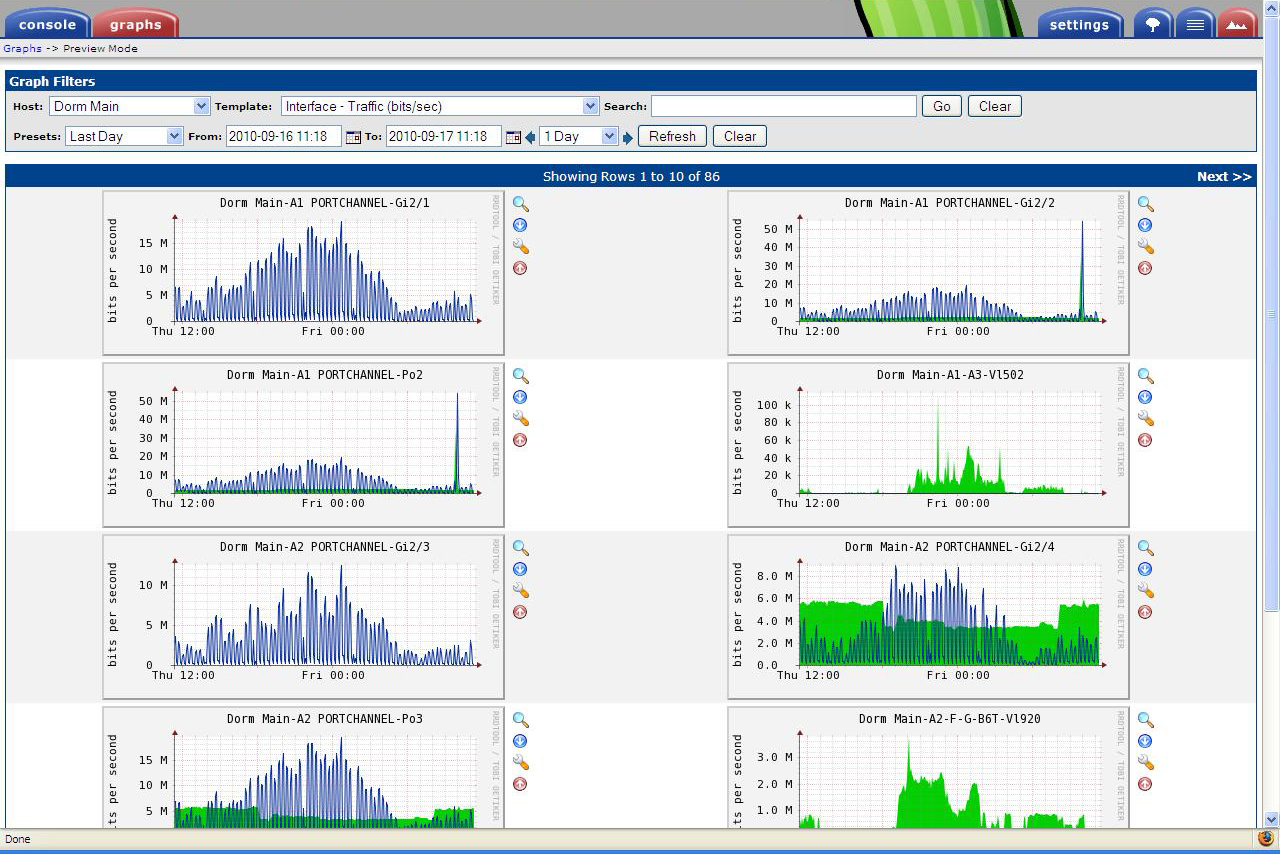This screenshot has width=1280, height=854.
Task: Click 'Showing Rows 1 to 10 of 86' text
Action: coord(631,176)
